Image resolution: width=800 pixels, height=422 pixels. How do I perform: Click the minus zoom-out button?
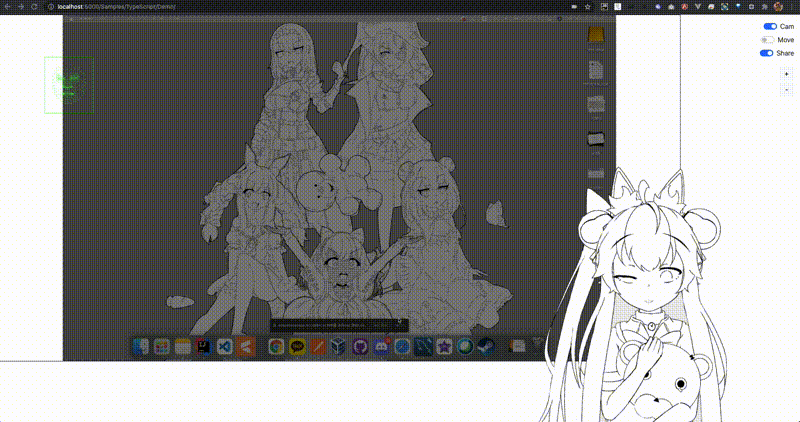pyautogui.click(x=786, y=90)
